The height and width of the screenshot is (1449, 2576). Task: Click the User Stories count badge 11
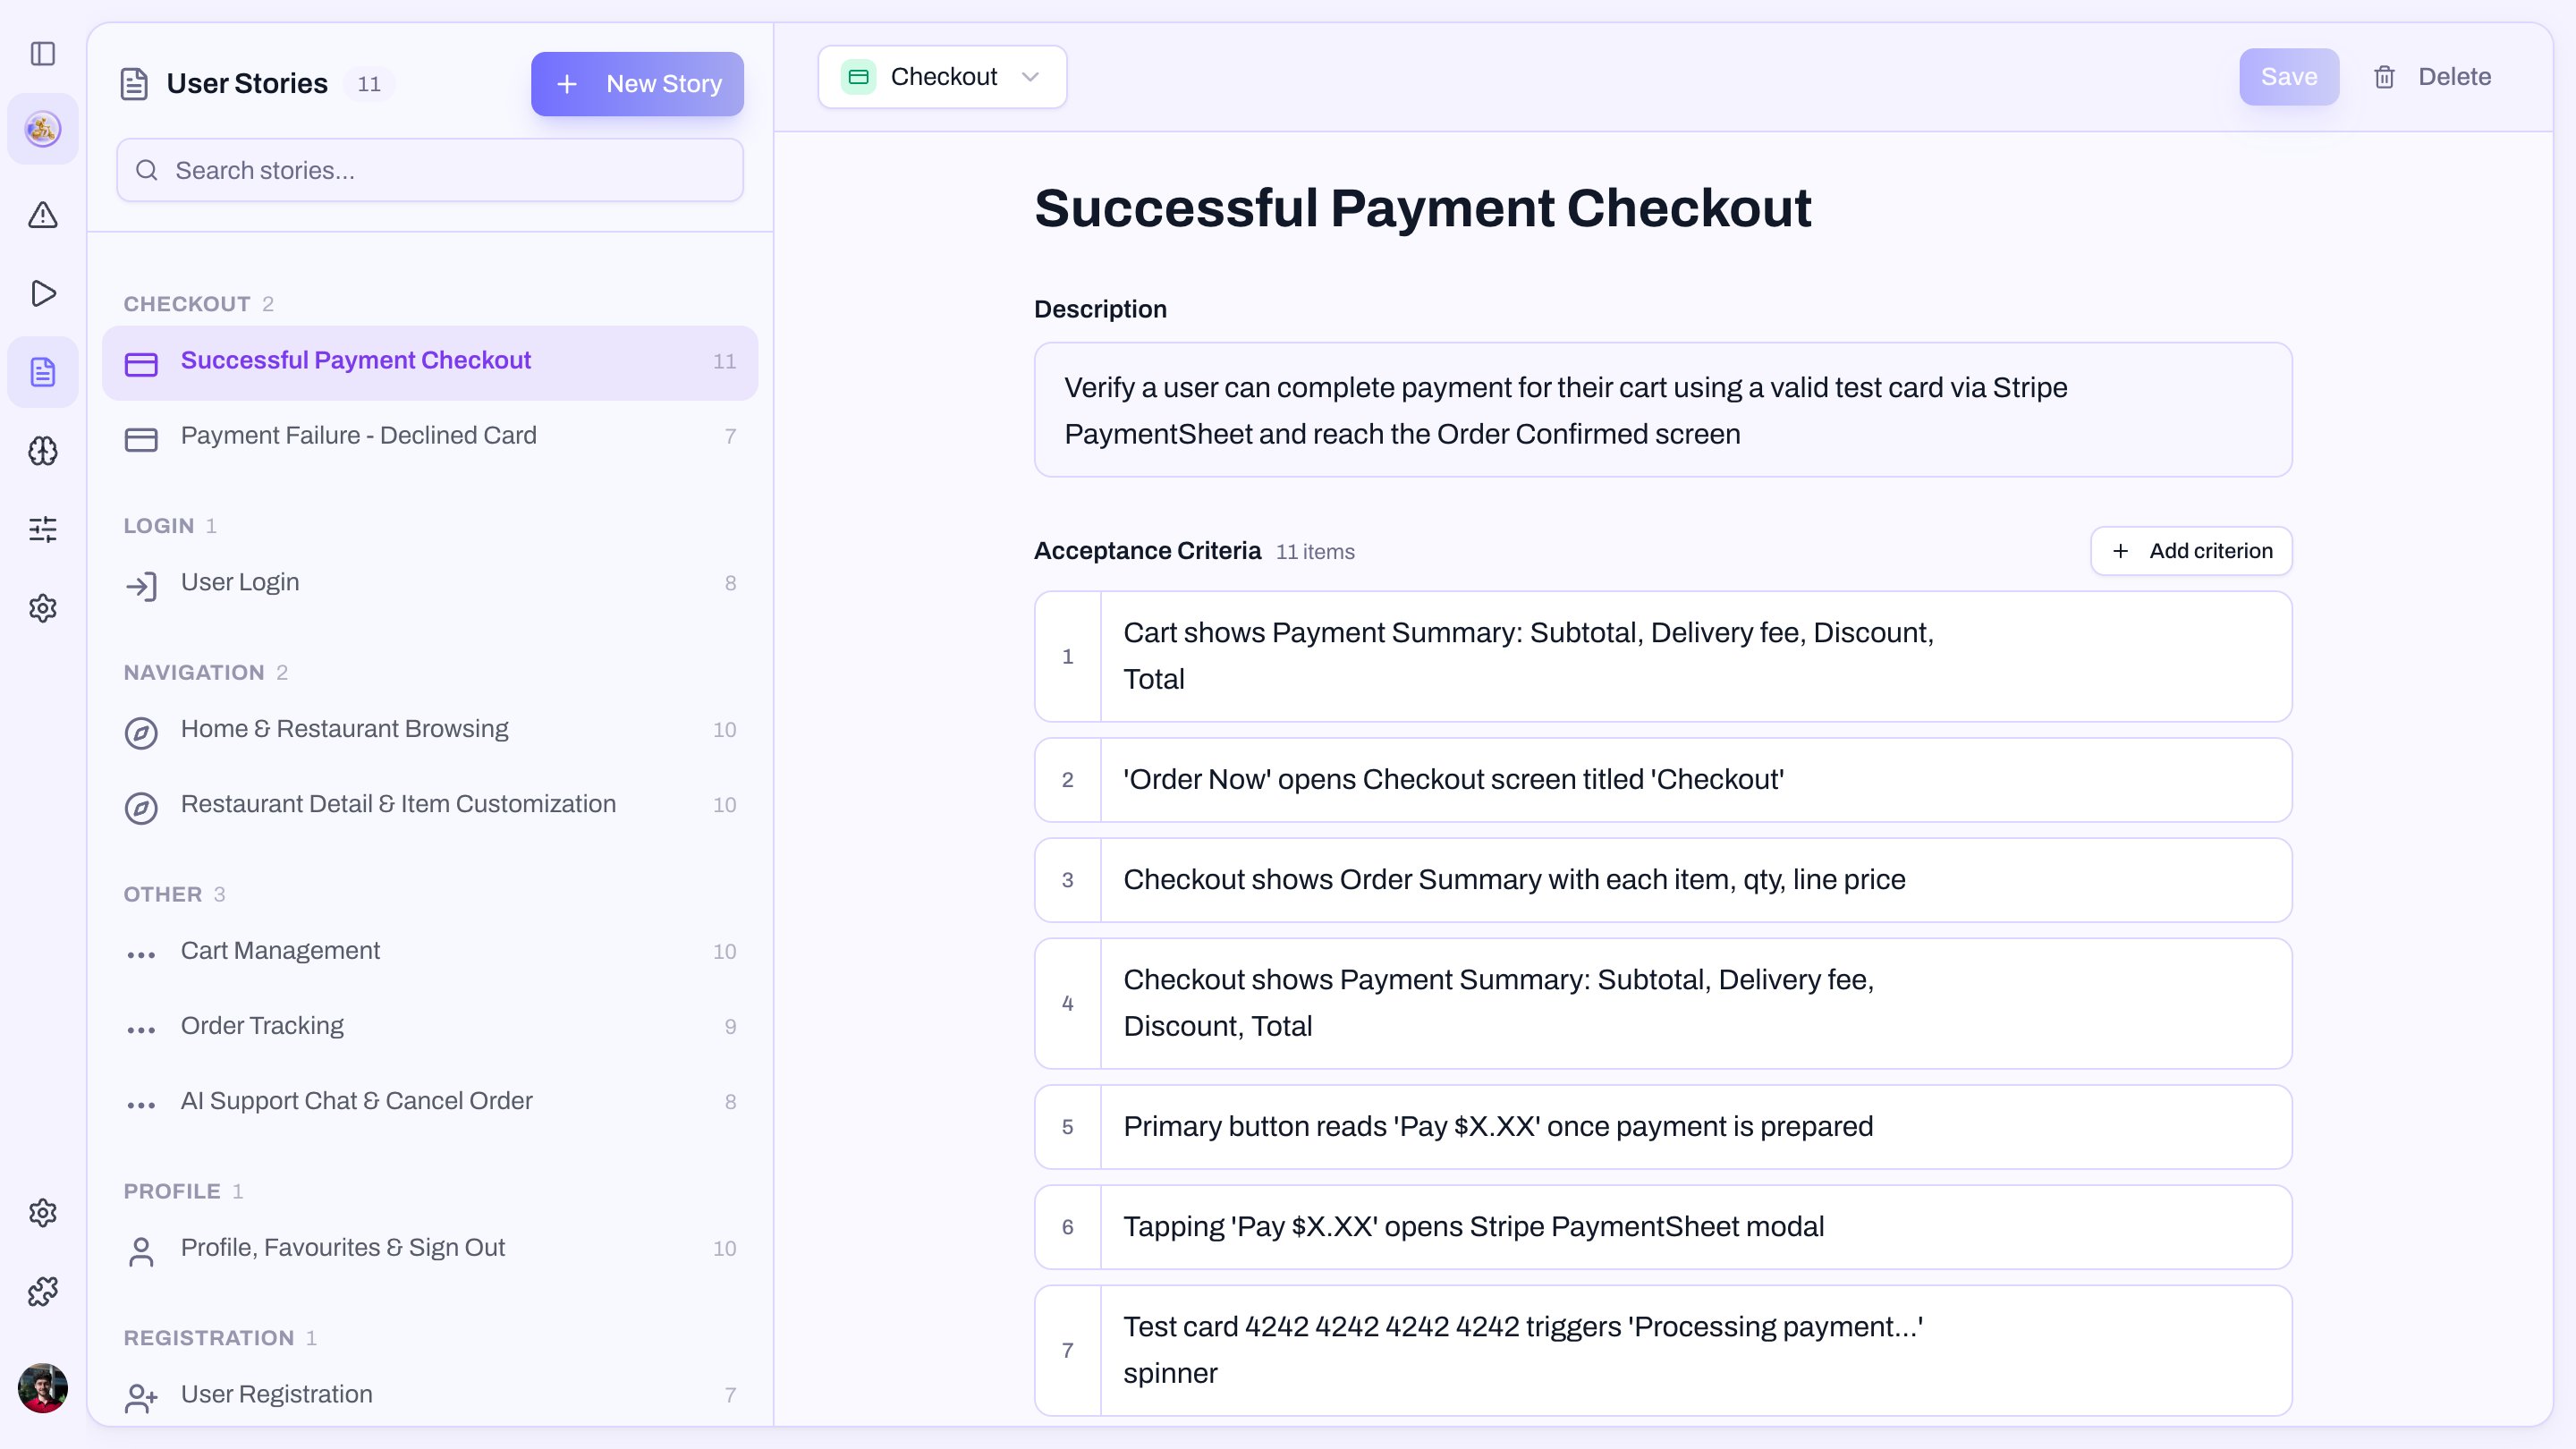click(369, 84)
